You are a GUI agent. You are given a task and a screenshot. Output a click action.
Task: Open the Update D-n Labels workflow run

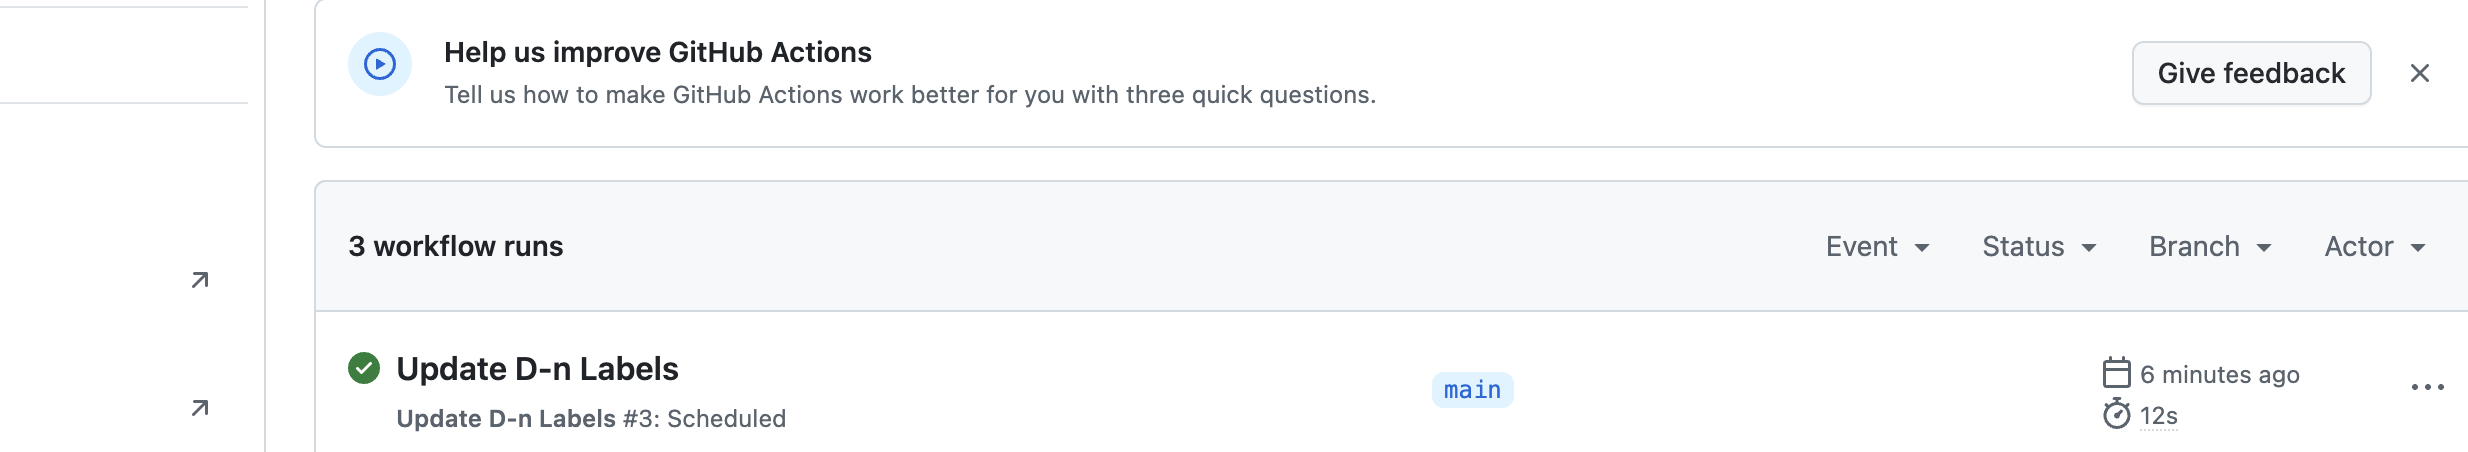click(x=537, y=369)
